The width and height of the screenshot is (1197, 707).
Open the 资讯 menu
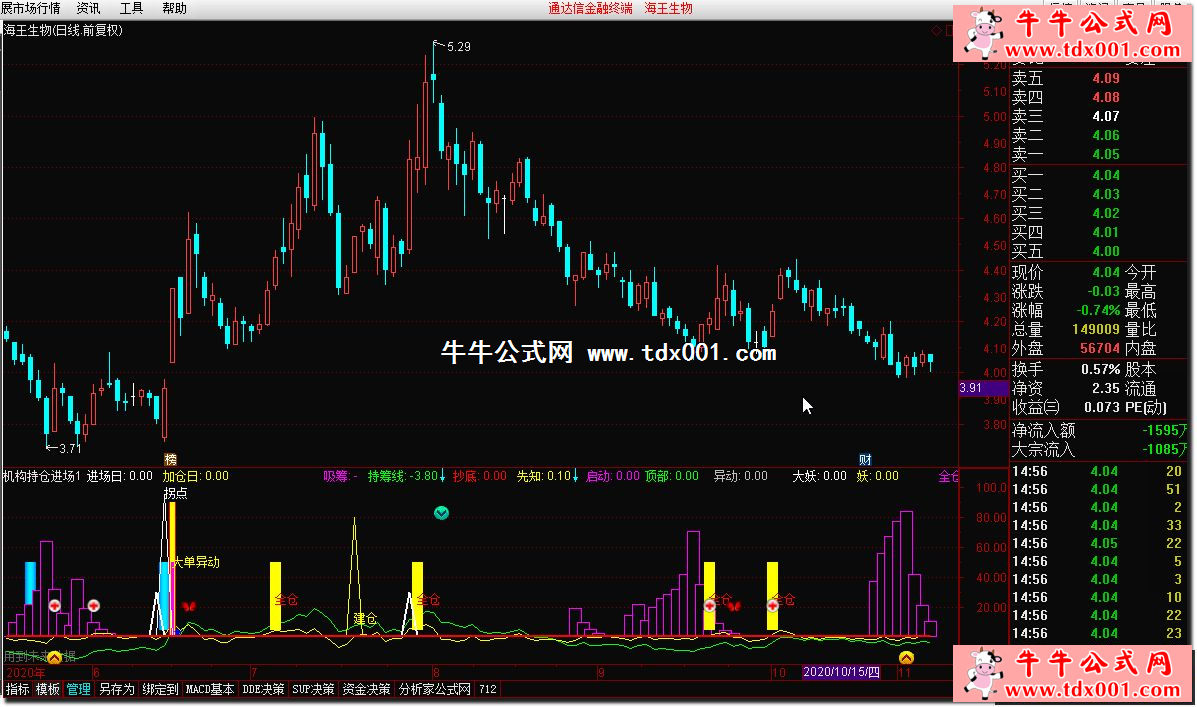coord(89,8)
